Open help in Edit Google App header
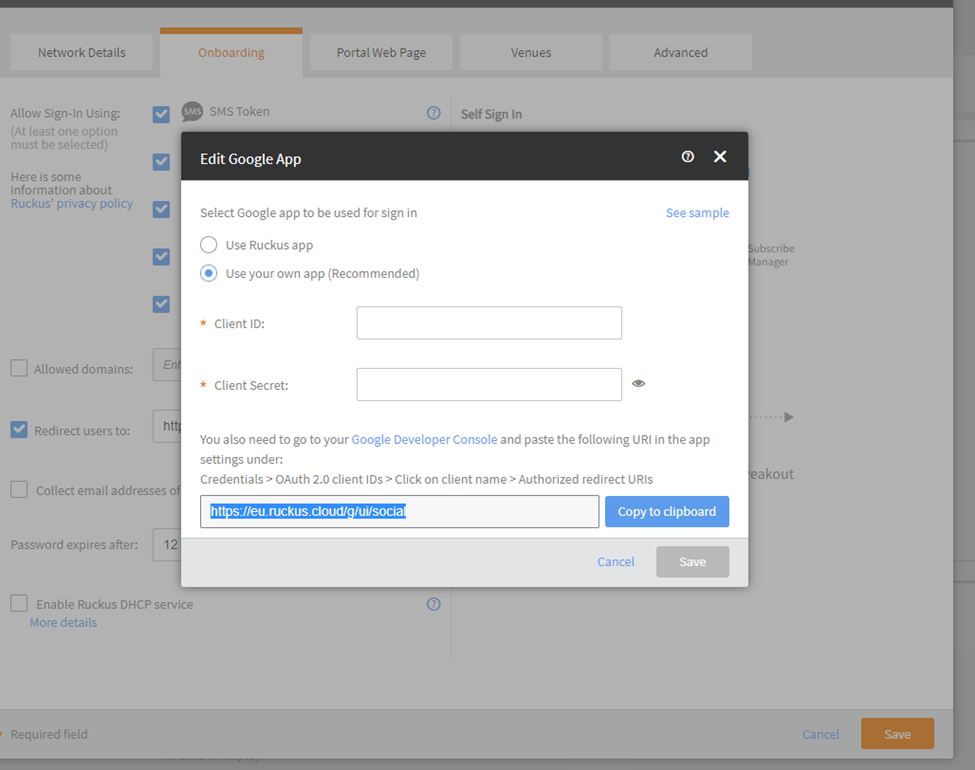 pos(688,157)
